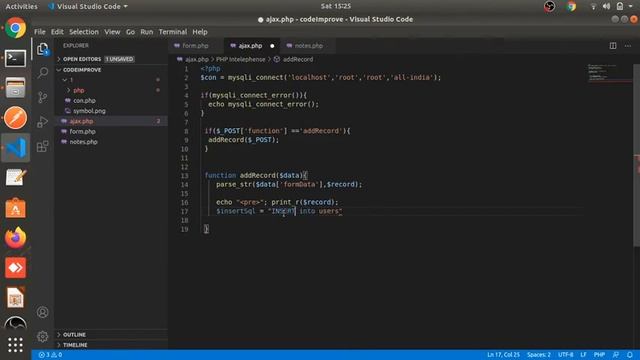Open the Search view in activity bar
This screenshot has width=640, height=360.
point(42,73)
